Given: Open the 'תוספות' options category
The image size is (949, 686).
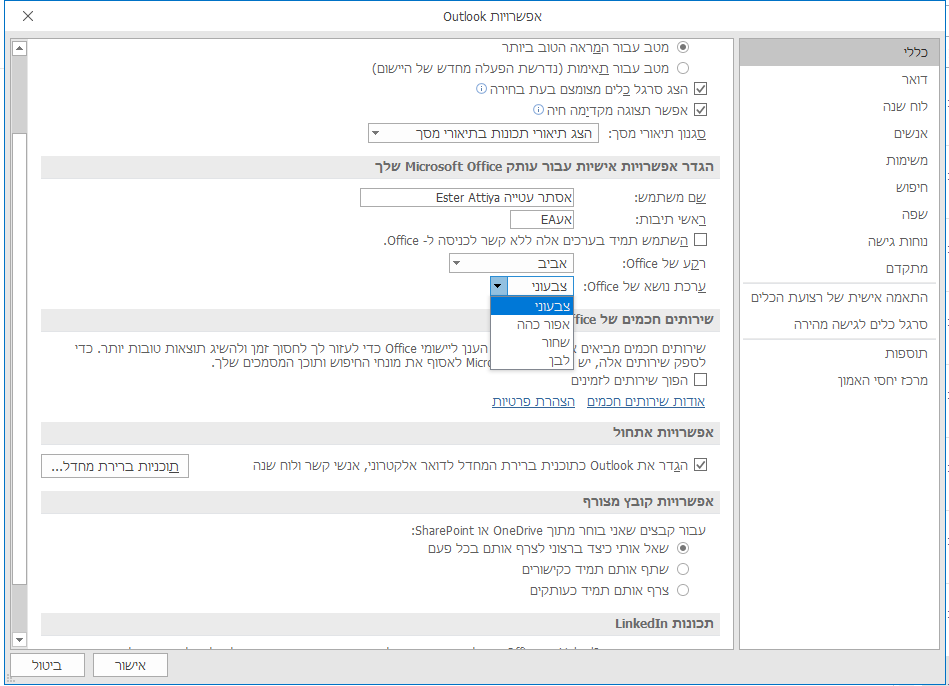Looking at the screenshot, I should coord(839,354).
